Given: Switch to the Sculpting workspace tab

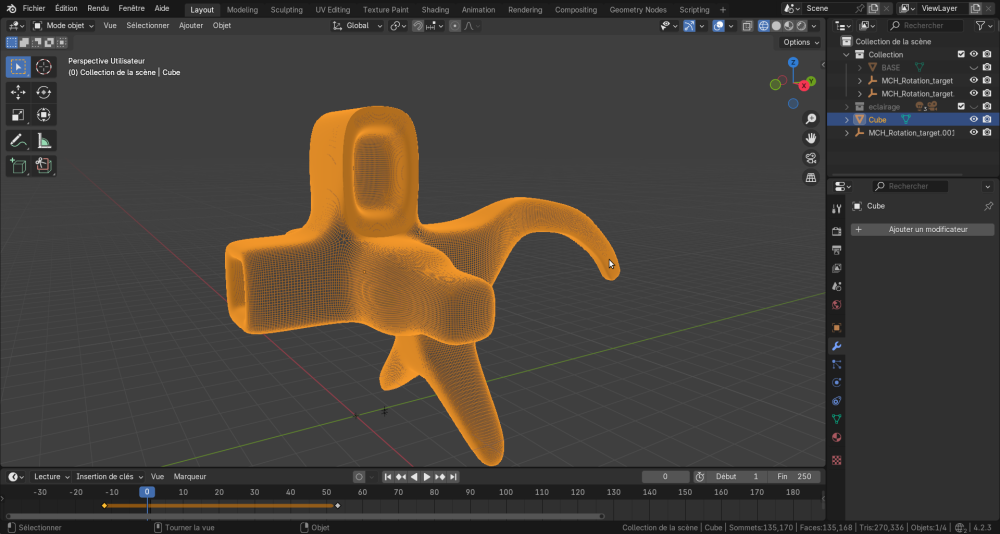Looking at the screenshot, I should tap(286, 10).
